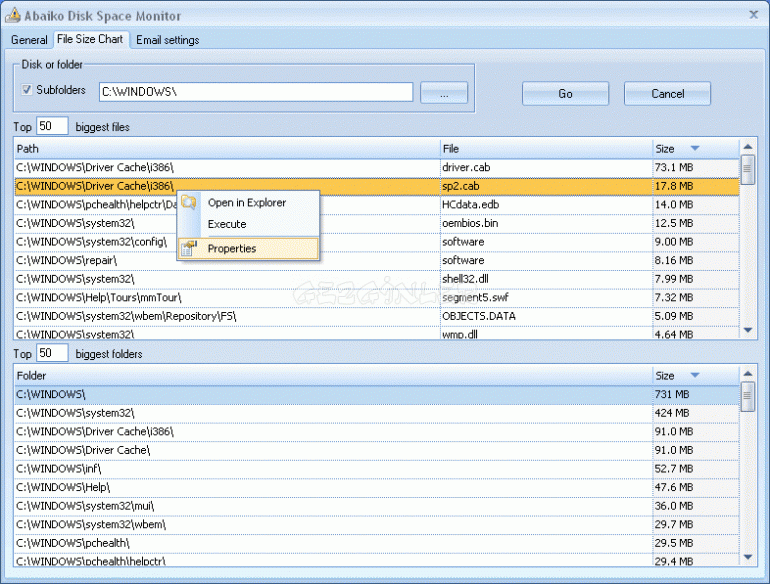
Task: Click the C:\WINDOWS\ path input field
Action: coord(256,92)
